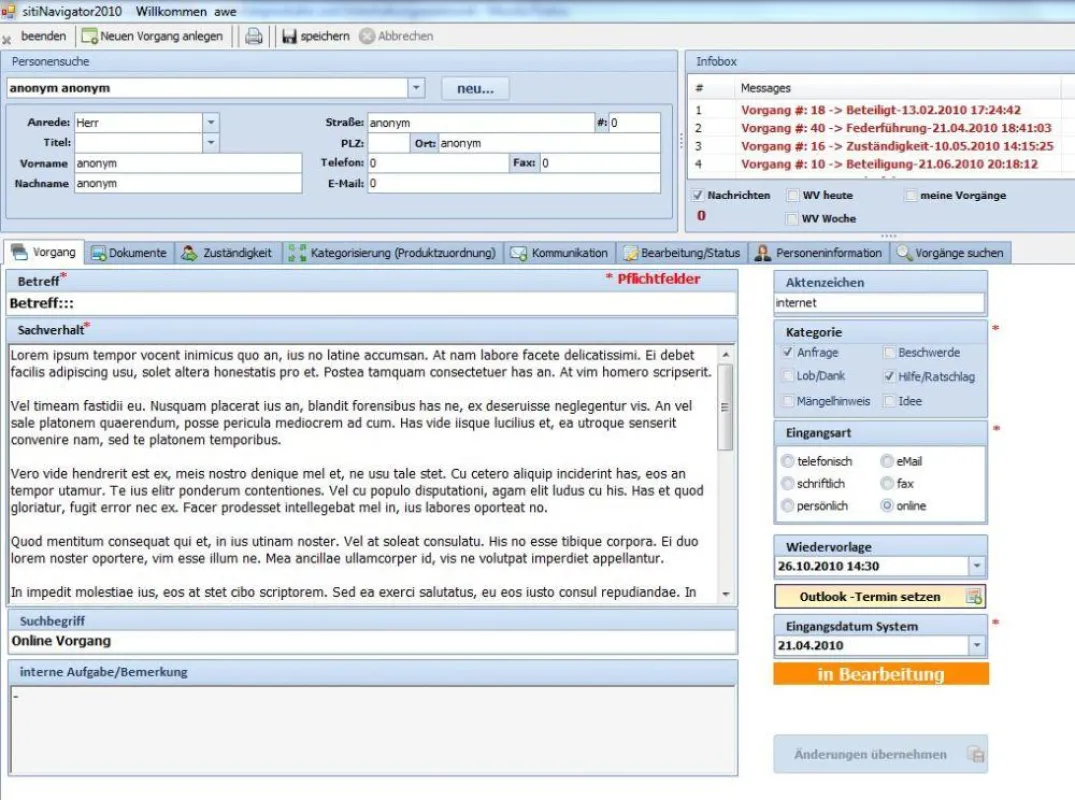The width and height of the screenshot is (1075, 800).
Task: Select schriftlich as Eingangsart
Action: [787, 483]
